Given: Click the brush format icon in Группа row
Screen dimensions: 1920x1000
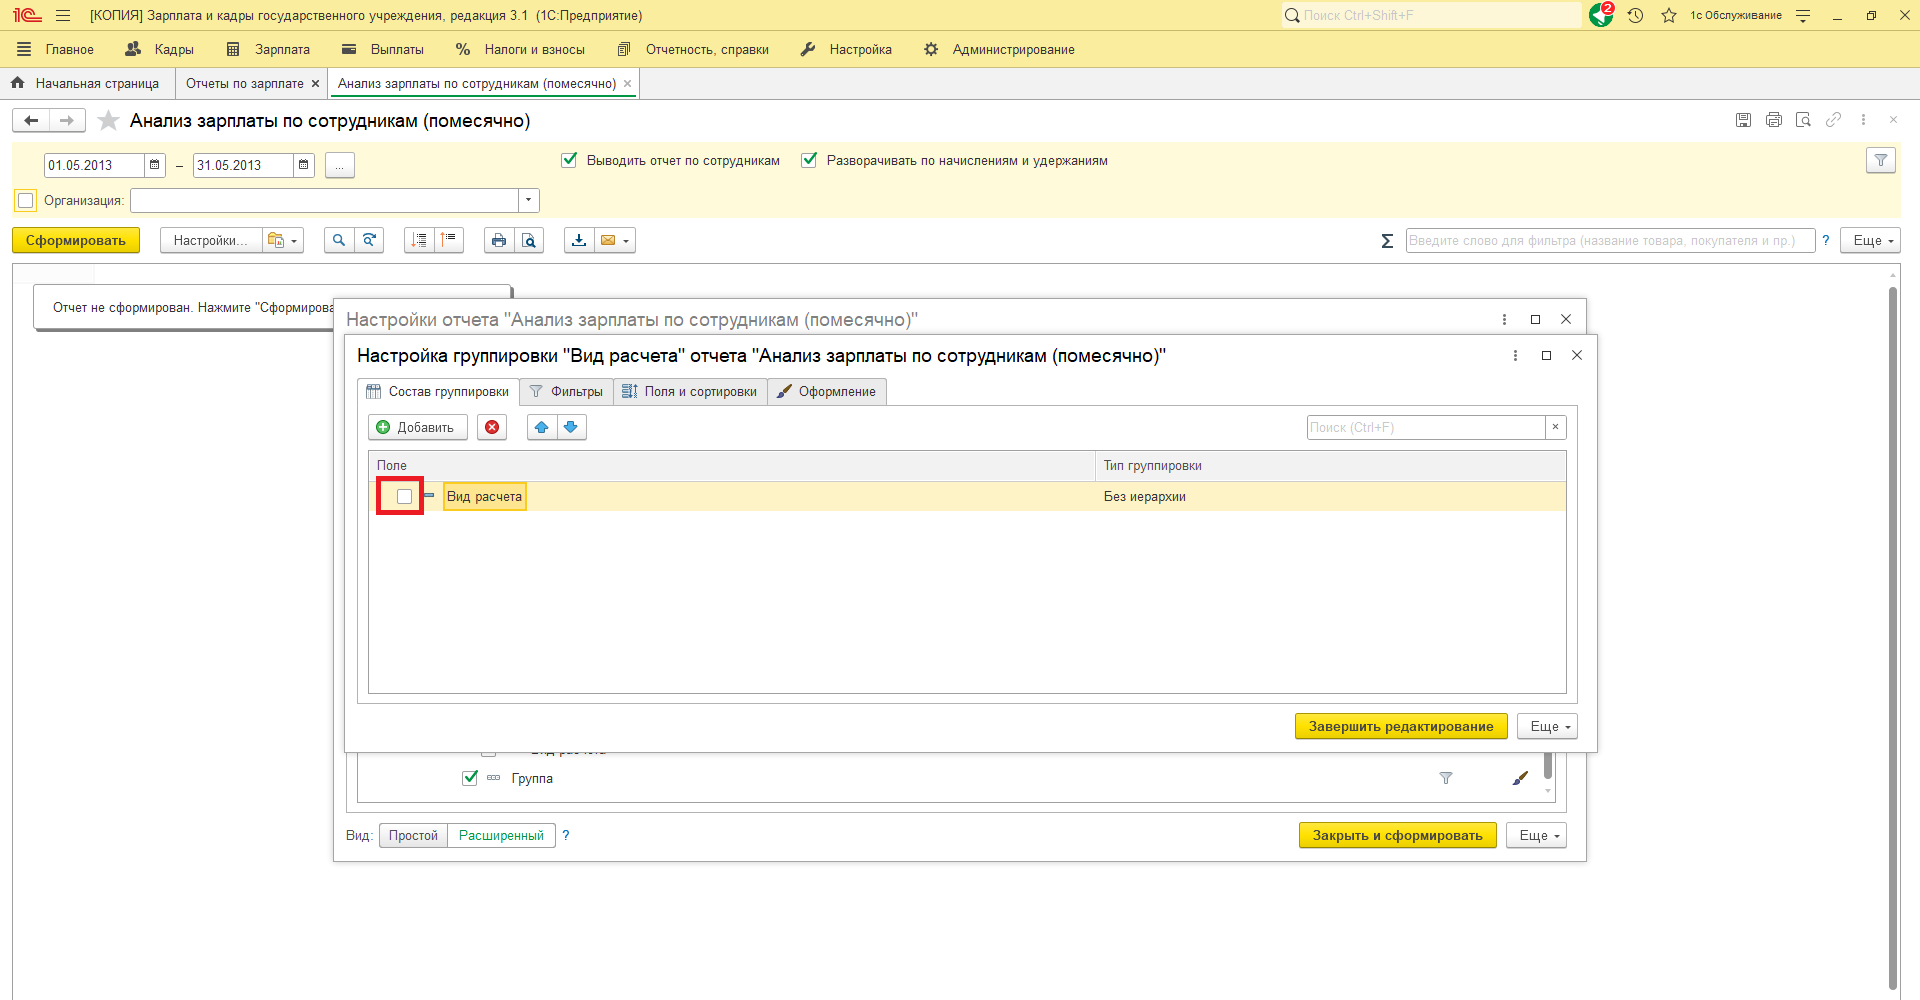Looking at the screenshot, I should click(x=1520, y=778).
